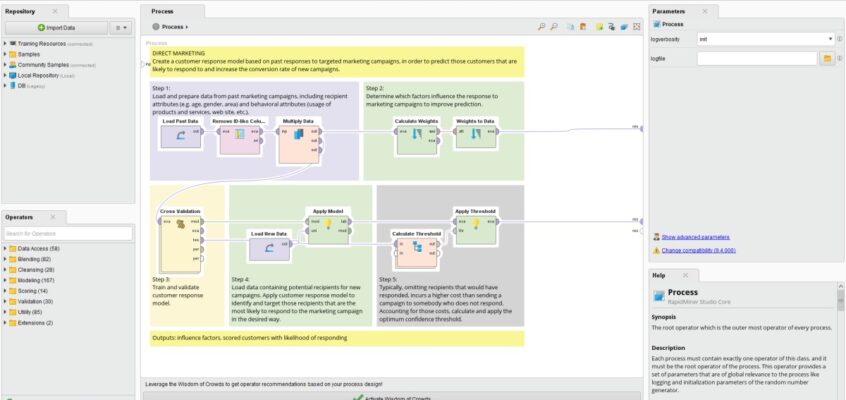Expand the Samples repository folder
The image size is (846, 400).
5,54
